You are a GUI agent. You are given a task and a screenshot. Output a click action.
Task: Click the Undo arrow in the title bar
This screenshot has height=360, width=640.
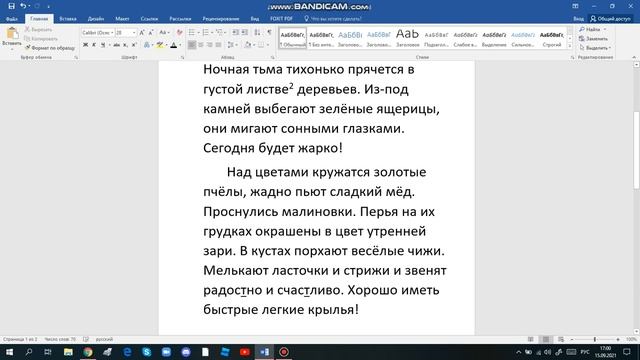pos(23,6)
